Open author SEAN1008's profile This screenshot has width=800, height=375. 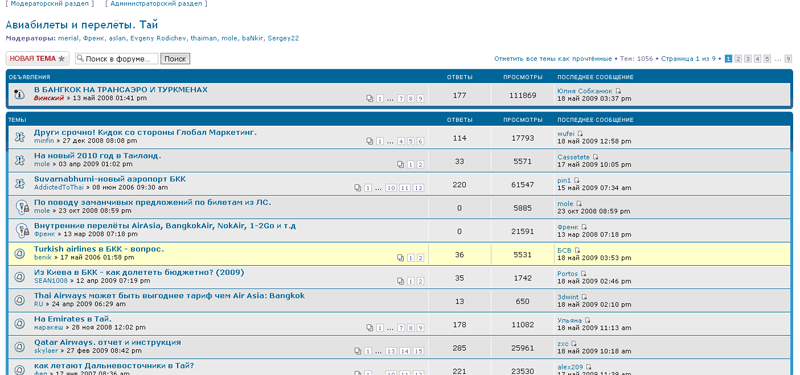click(51, 281)
